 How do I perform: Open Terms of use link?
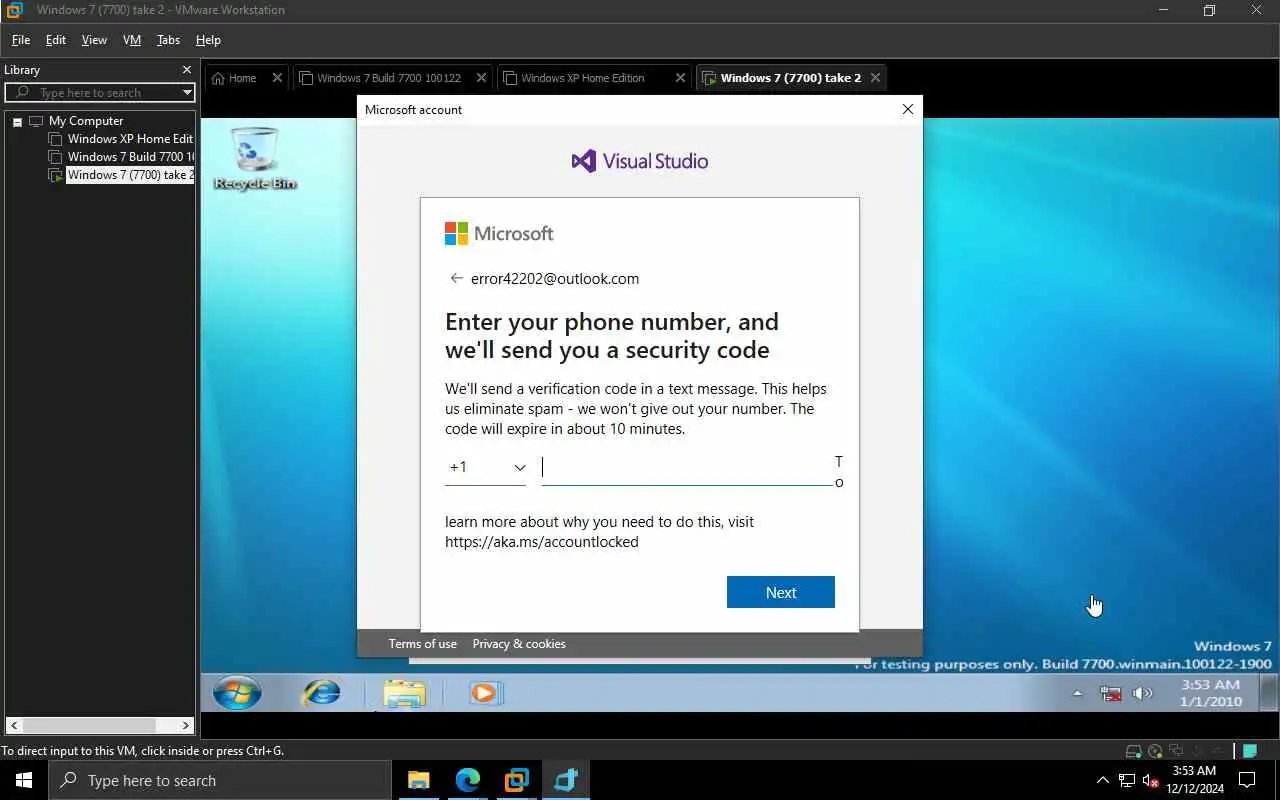[423, 644]
